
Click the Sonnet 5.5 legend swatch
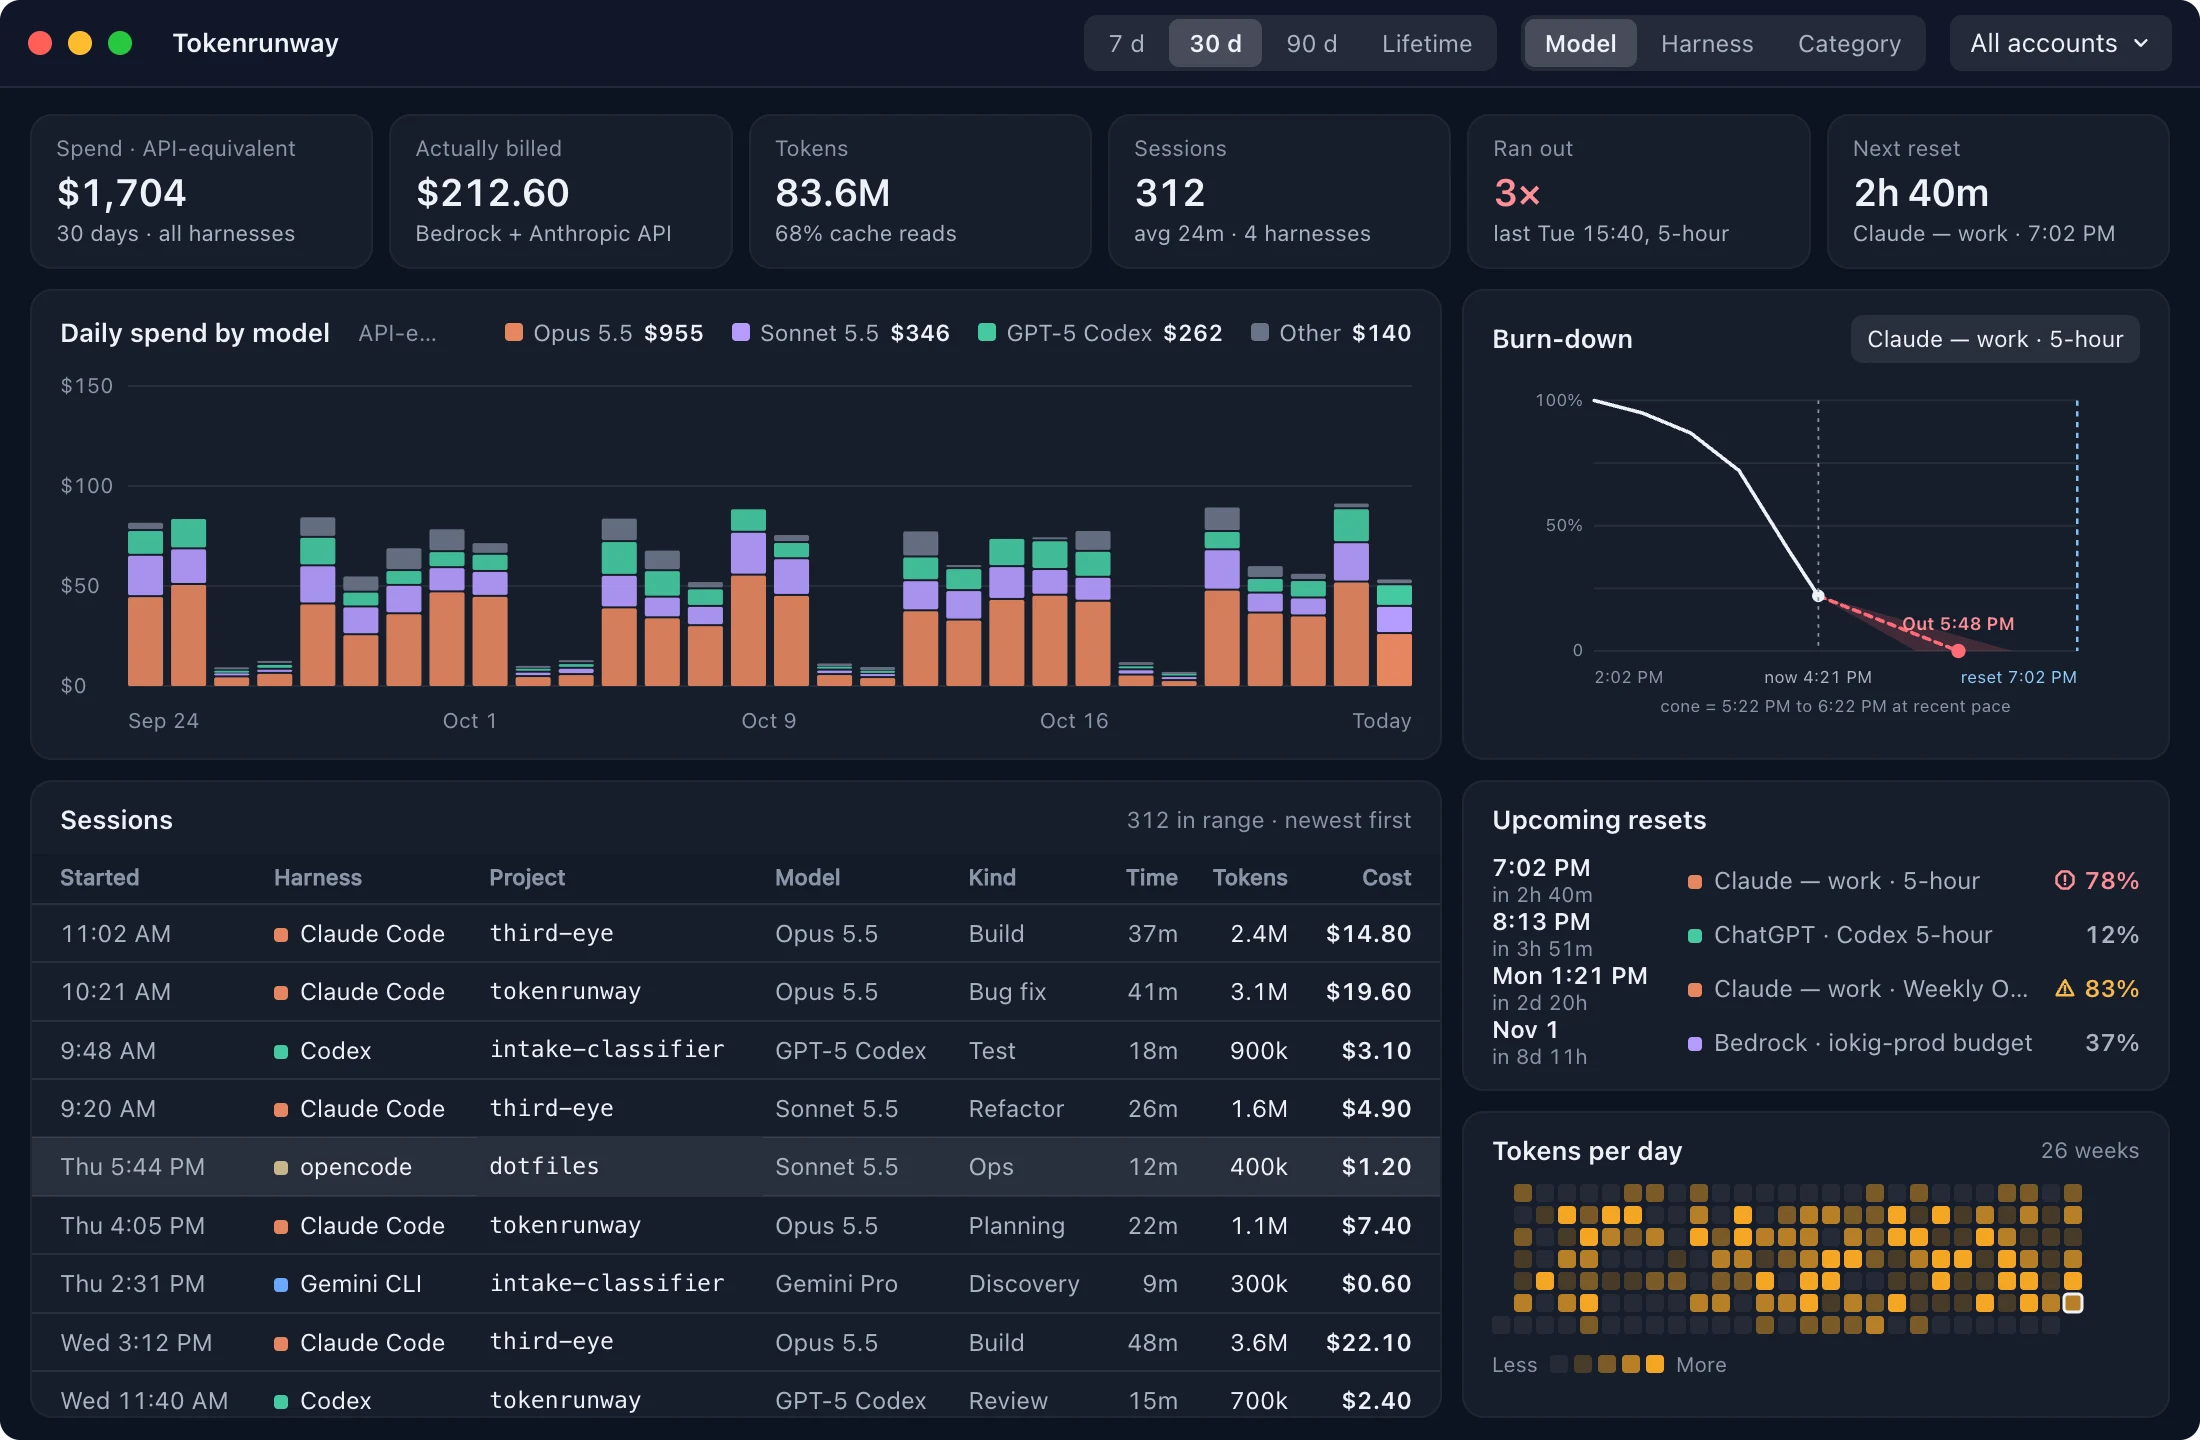coord(741,332)
